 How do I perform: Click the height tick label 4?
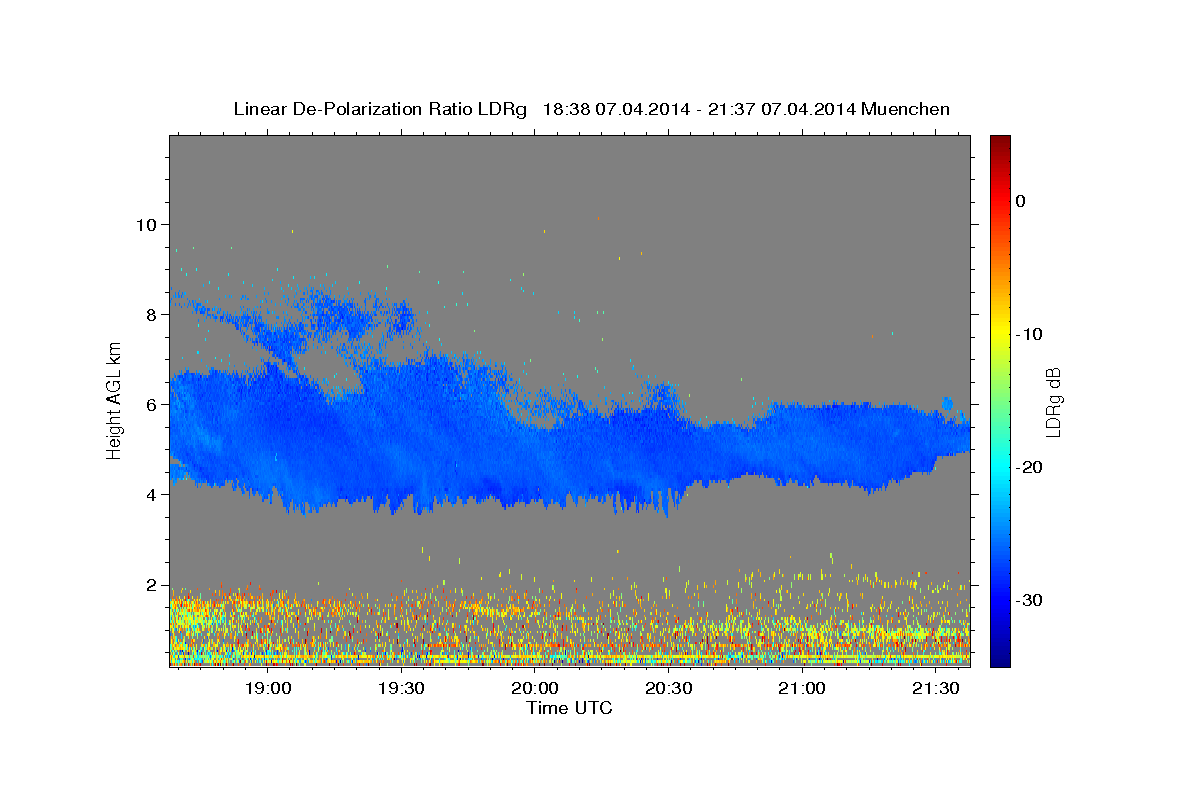tap(151, 494)
